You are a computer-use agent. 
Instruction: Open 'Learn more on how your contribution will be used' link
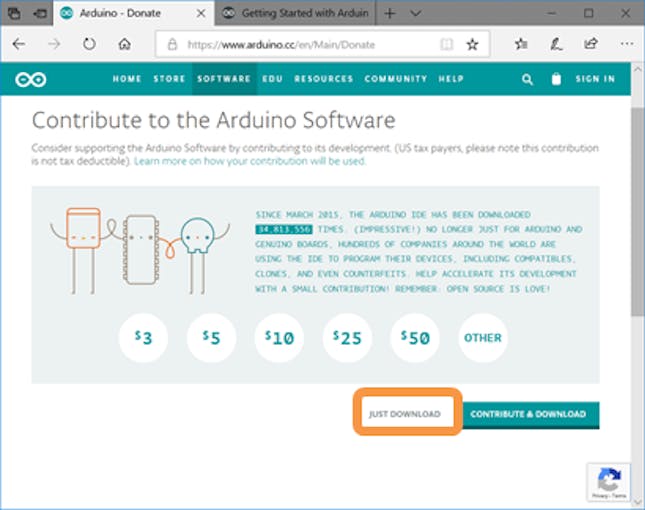250,161
